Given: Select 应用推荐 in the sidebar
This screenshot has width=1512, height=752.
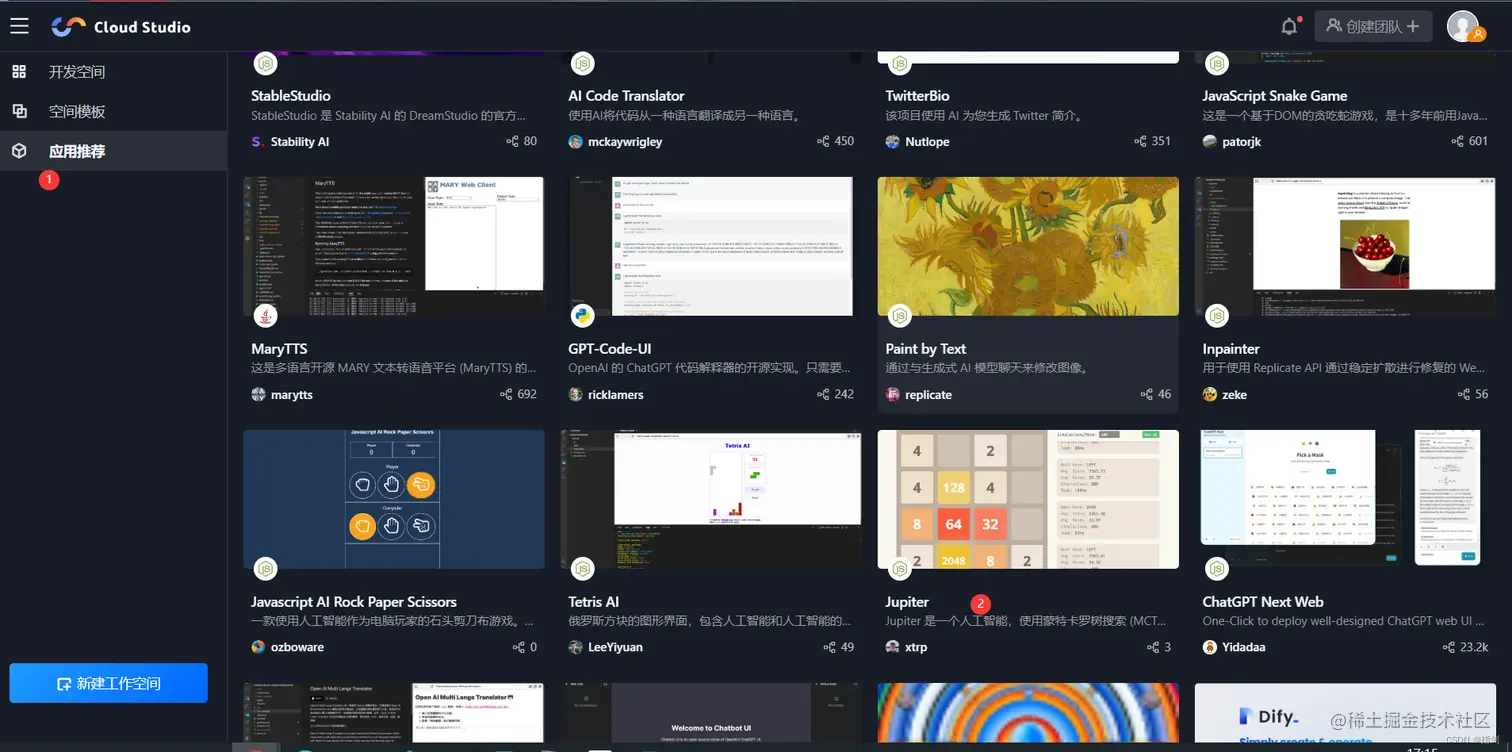Looking at the screenshot, I should point(77,152).
